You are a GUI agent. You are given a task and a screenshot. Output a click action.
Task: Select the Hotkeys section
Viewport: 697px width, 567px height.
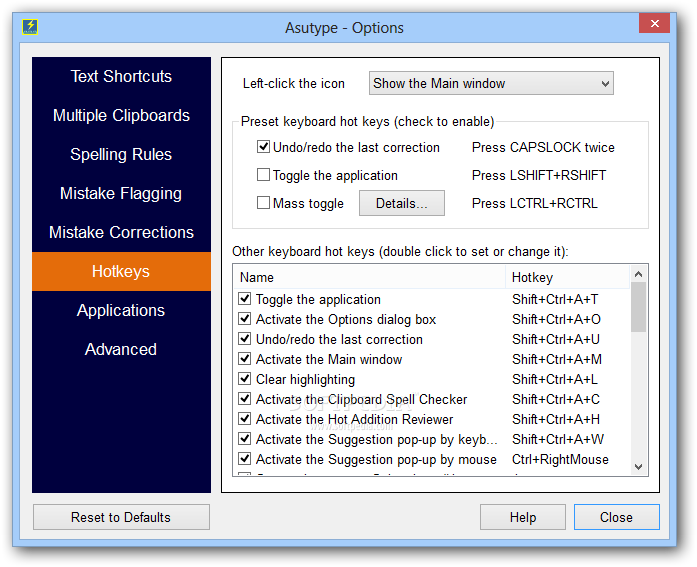pyautogui.click(x=121, y=272)
